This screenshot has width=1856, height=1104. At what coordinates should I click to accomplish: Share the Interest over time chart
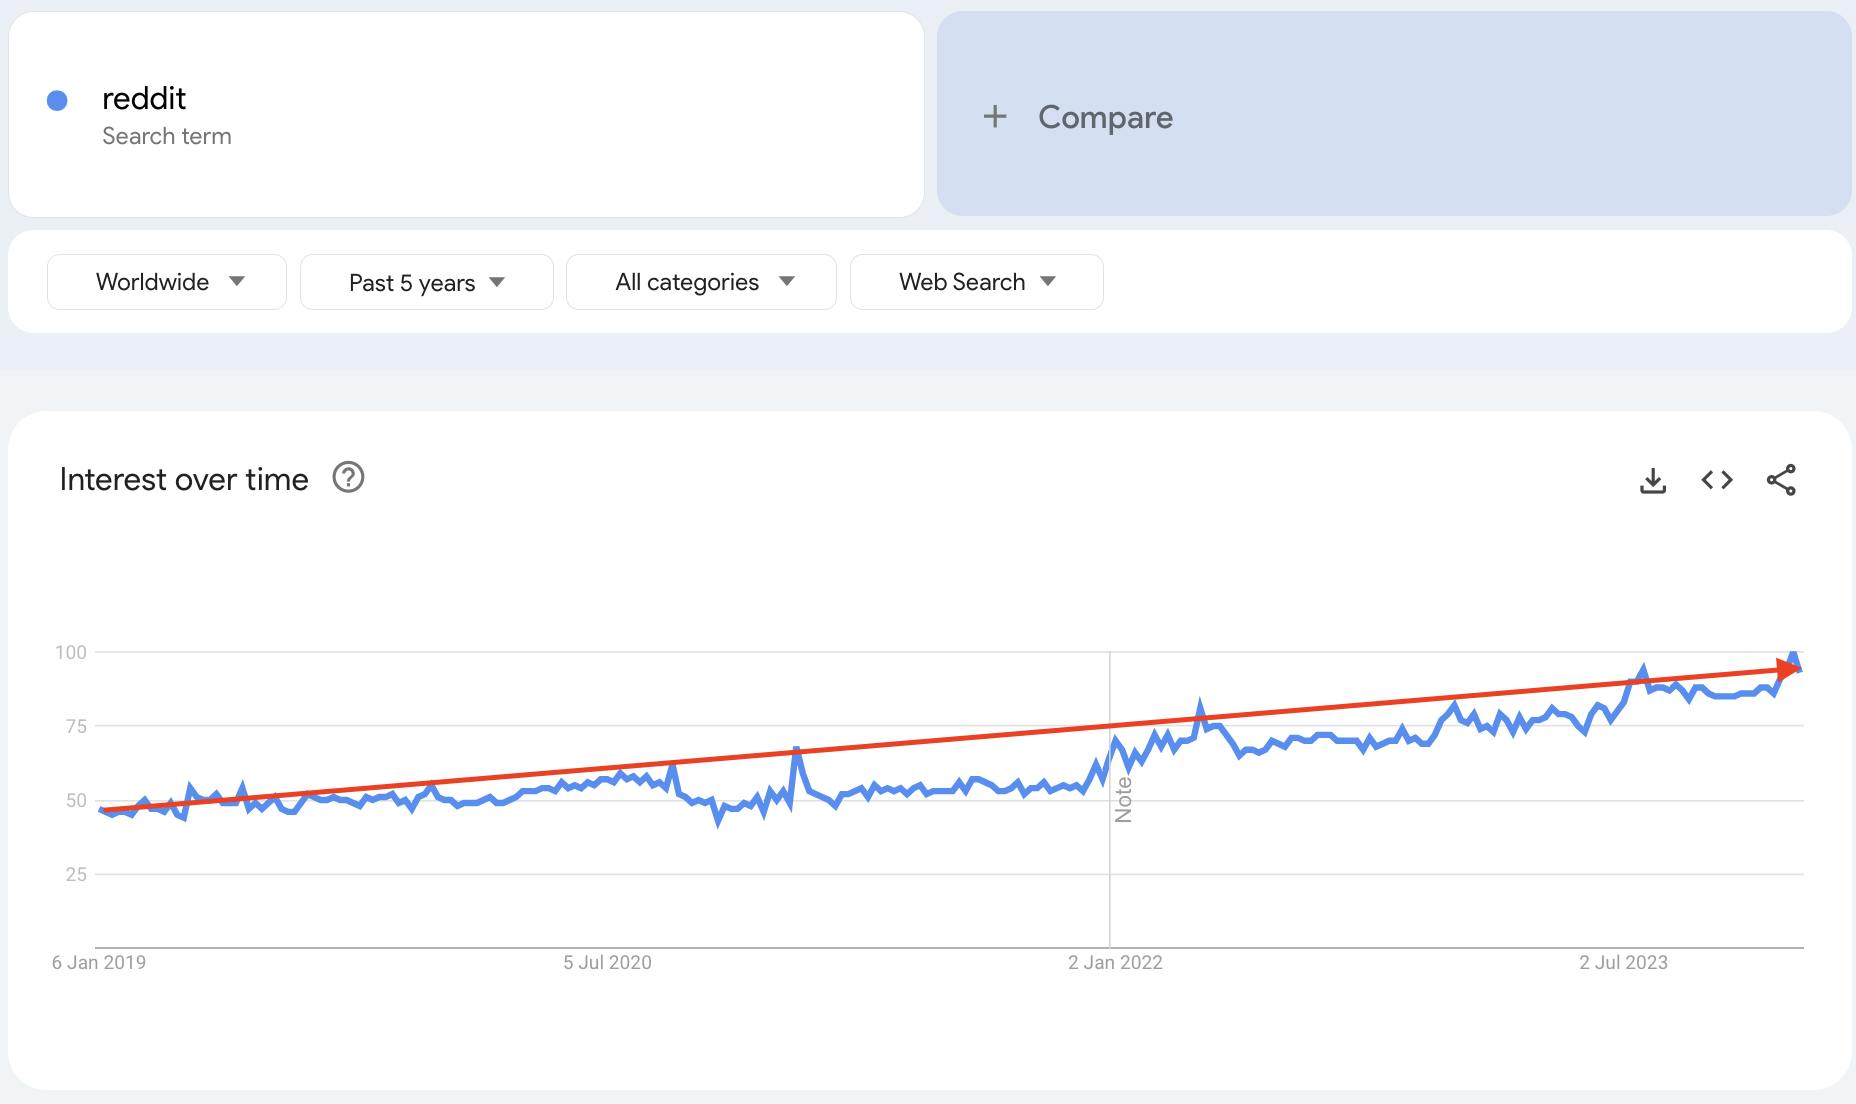coord(1782,480)
